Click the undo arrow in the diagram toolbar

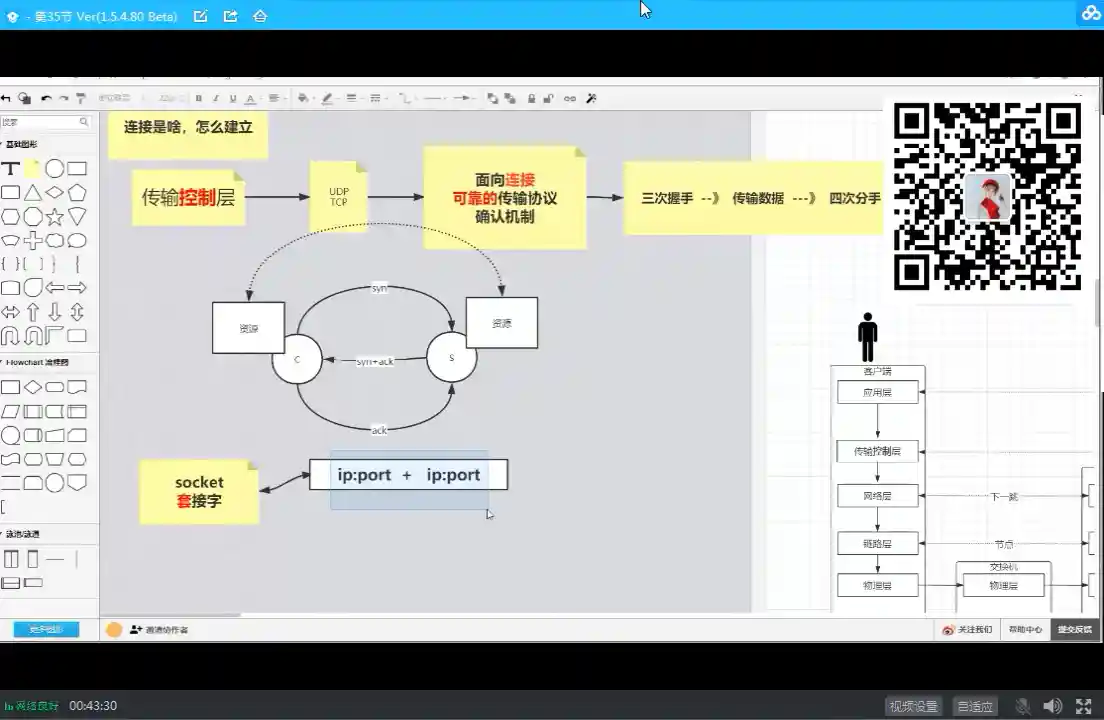(x=46, y=99)
